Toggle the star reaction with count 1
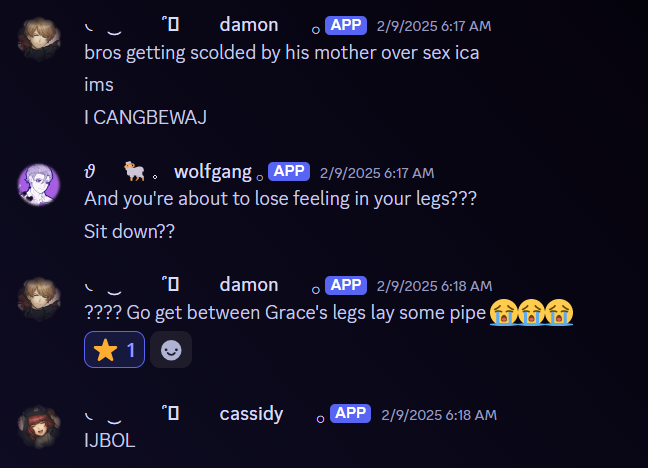 click(x=114, y=350)
